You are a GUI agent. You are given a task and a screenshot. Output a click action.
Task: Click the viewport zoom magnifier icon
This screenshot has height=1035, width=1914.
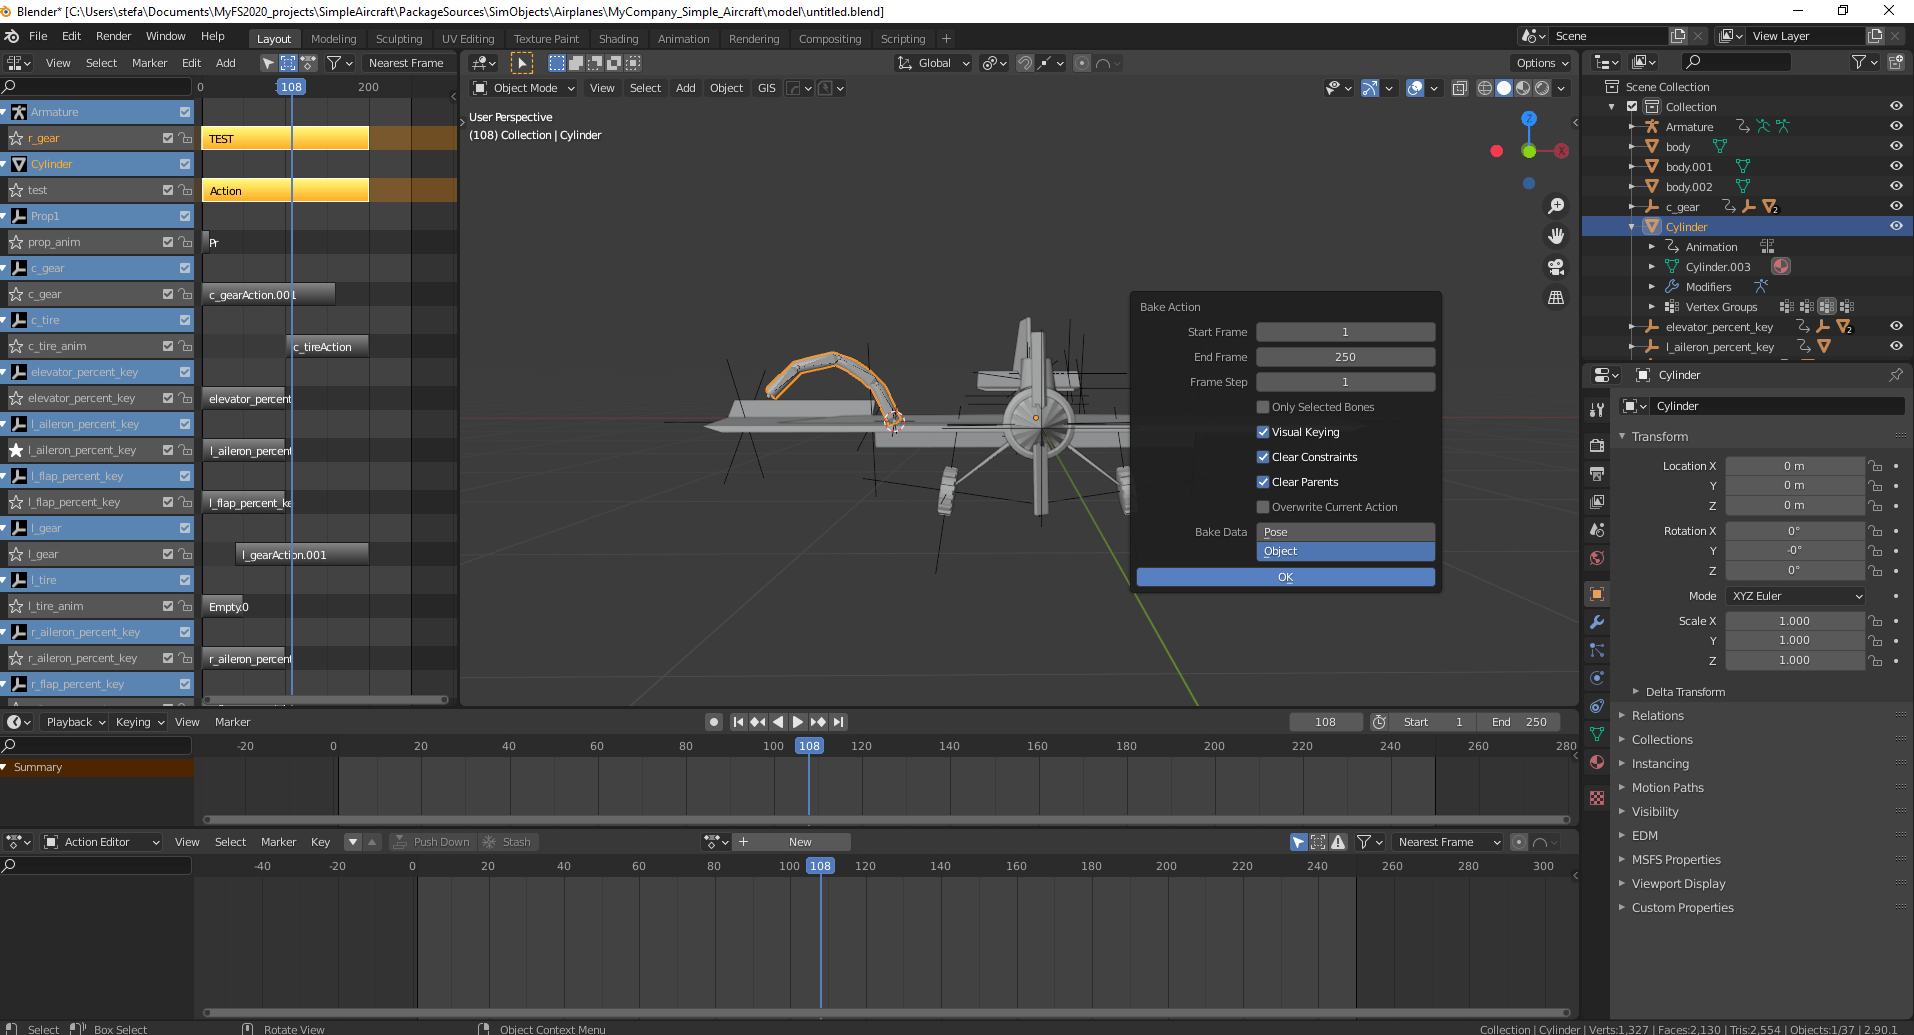1556,205
